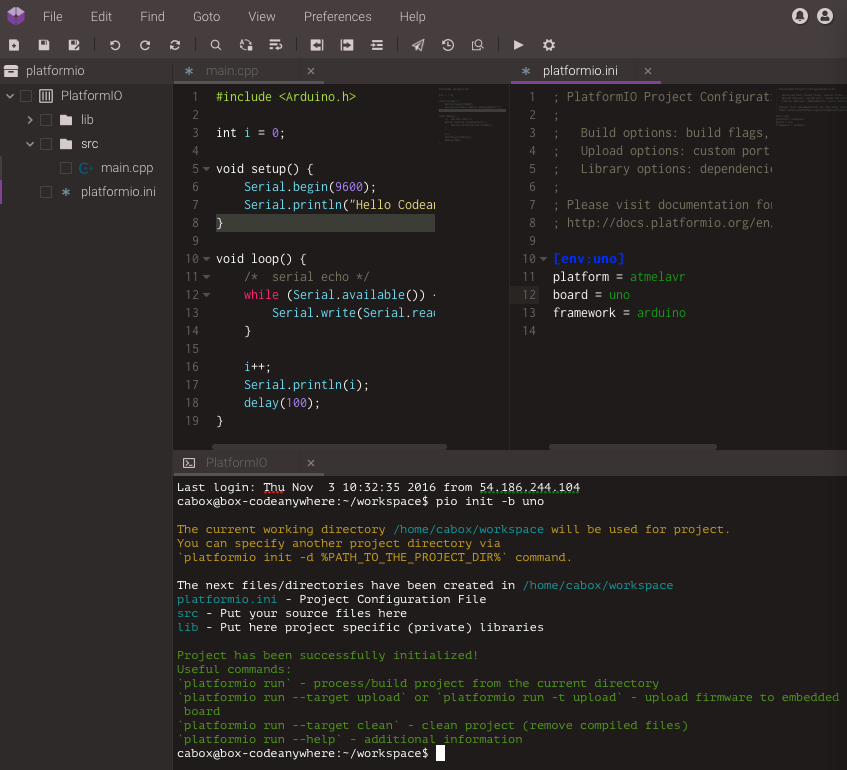Save the current file using the floppy icon
Image resolution: width=847 pixels, height=770 pixels.
[x=44, y=45]
